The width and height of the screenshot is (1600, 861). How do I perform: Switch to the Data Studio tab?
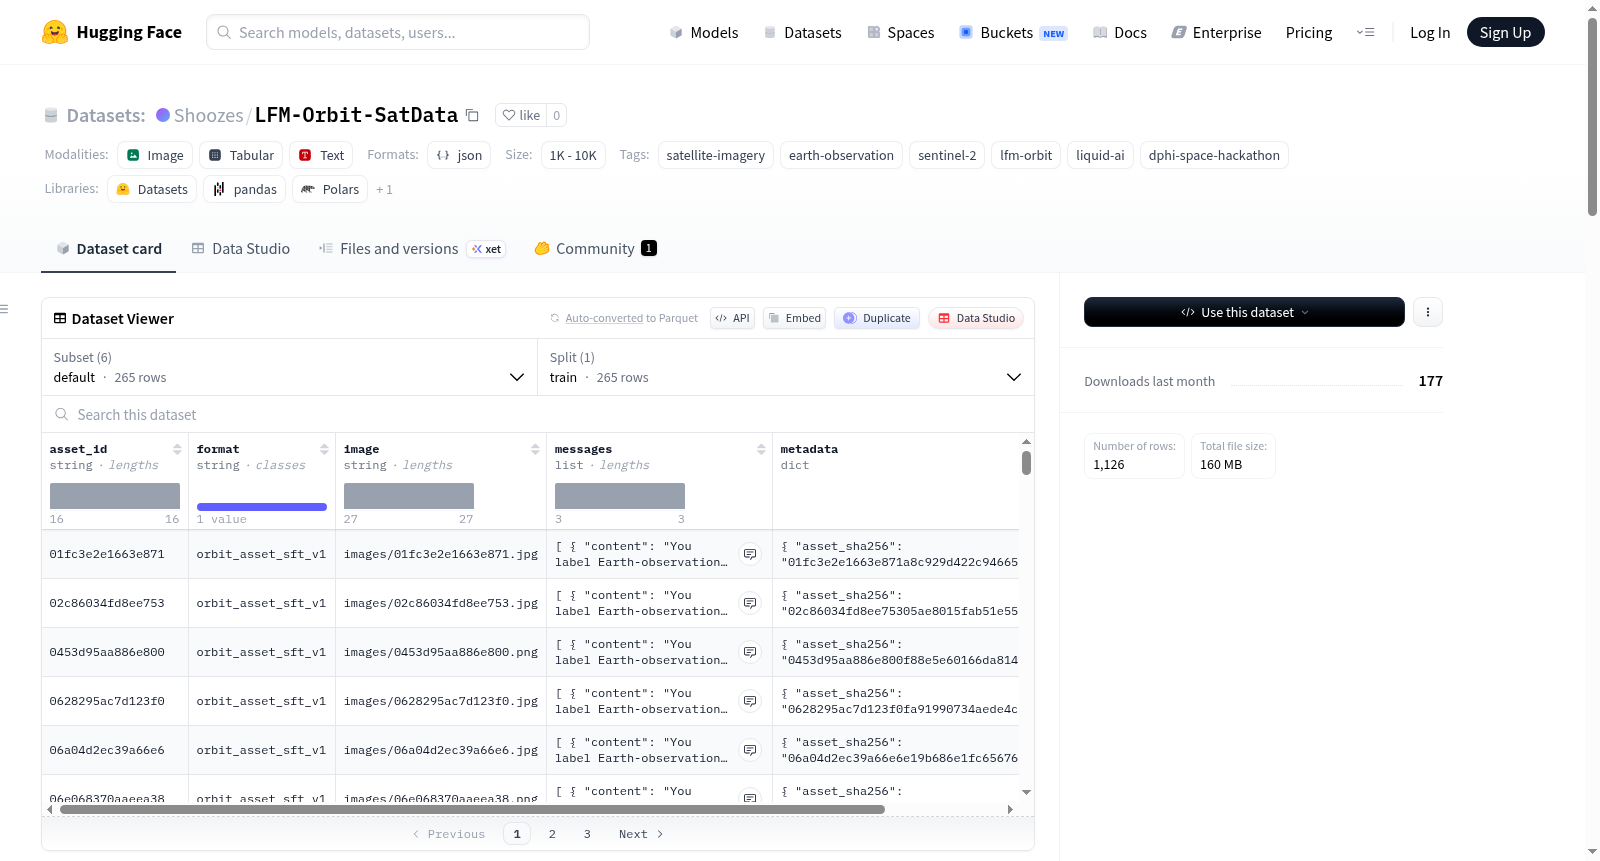click(x=241, y=248)
